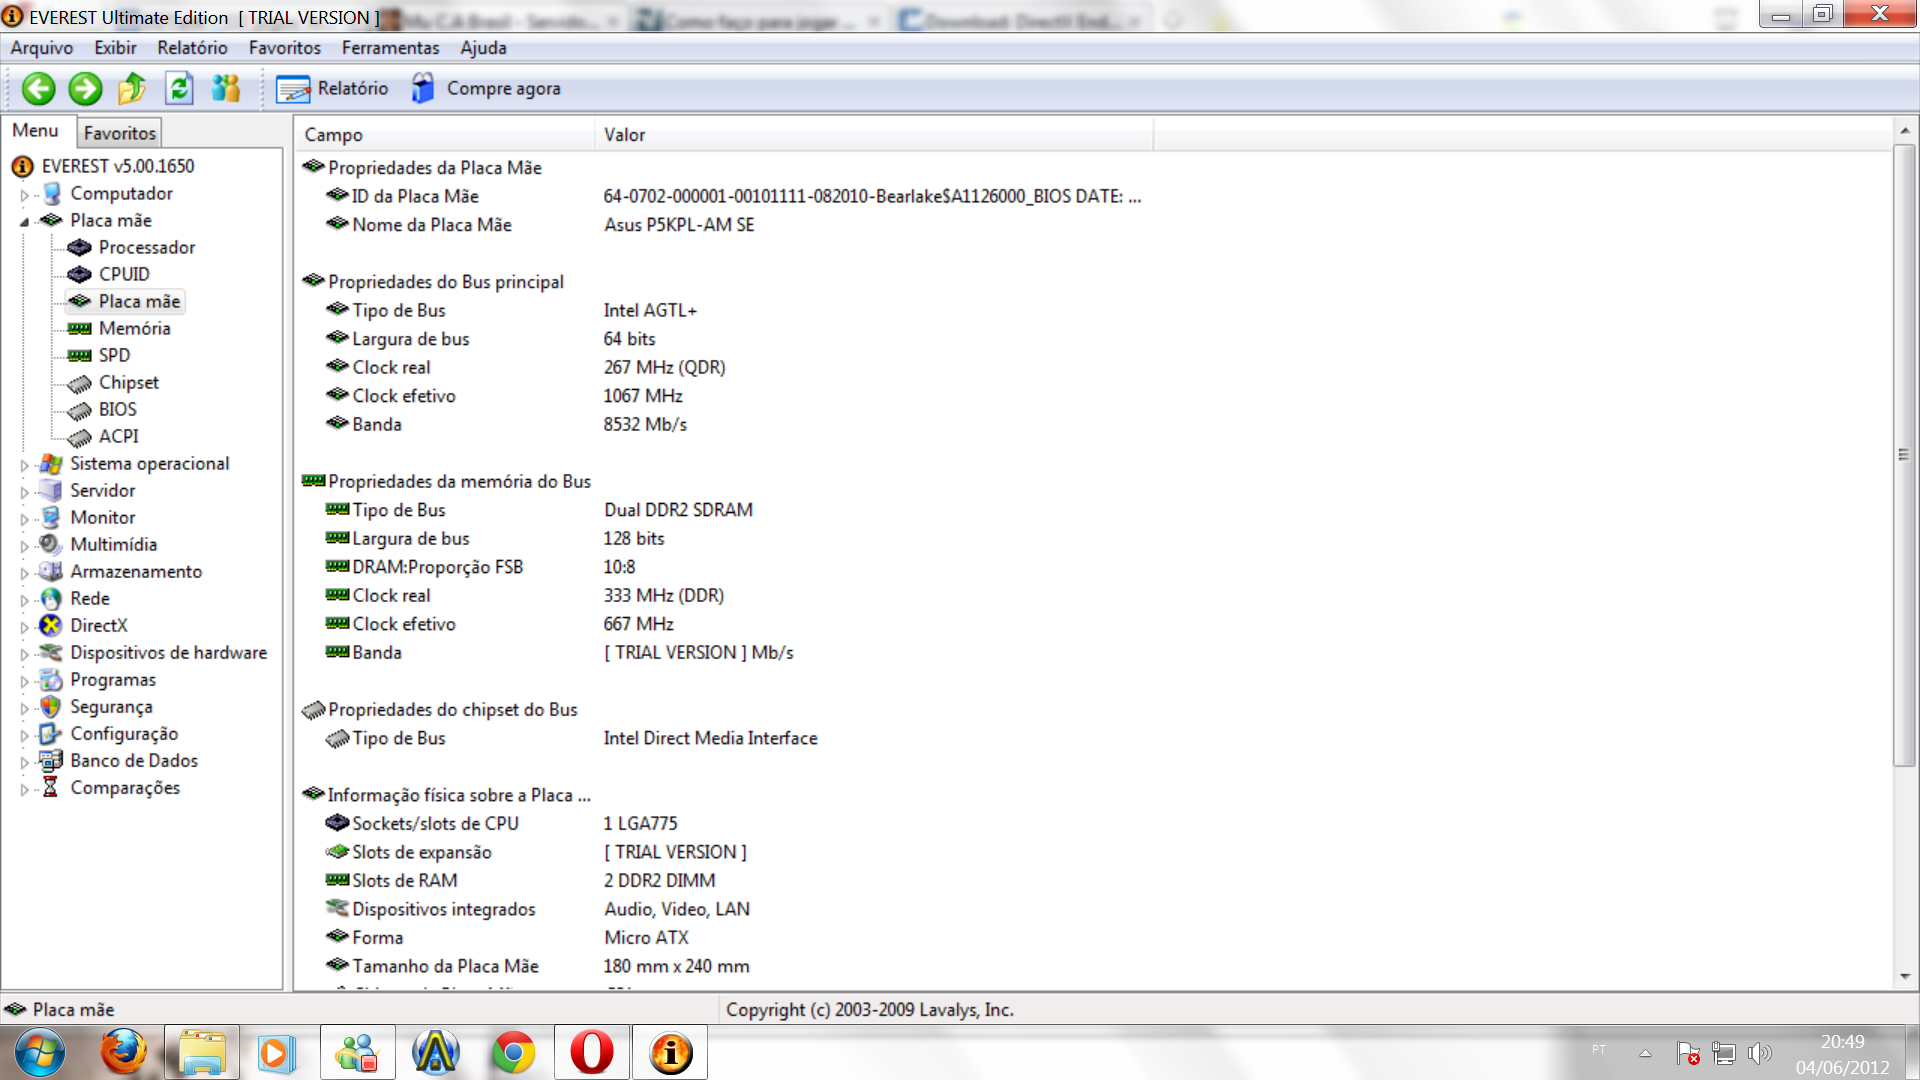1920x1080 pixels.
Task: Open the Relatório report button
Action: click(332, 89)
